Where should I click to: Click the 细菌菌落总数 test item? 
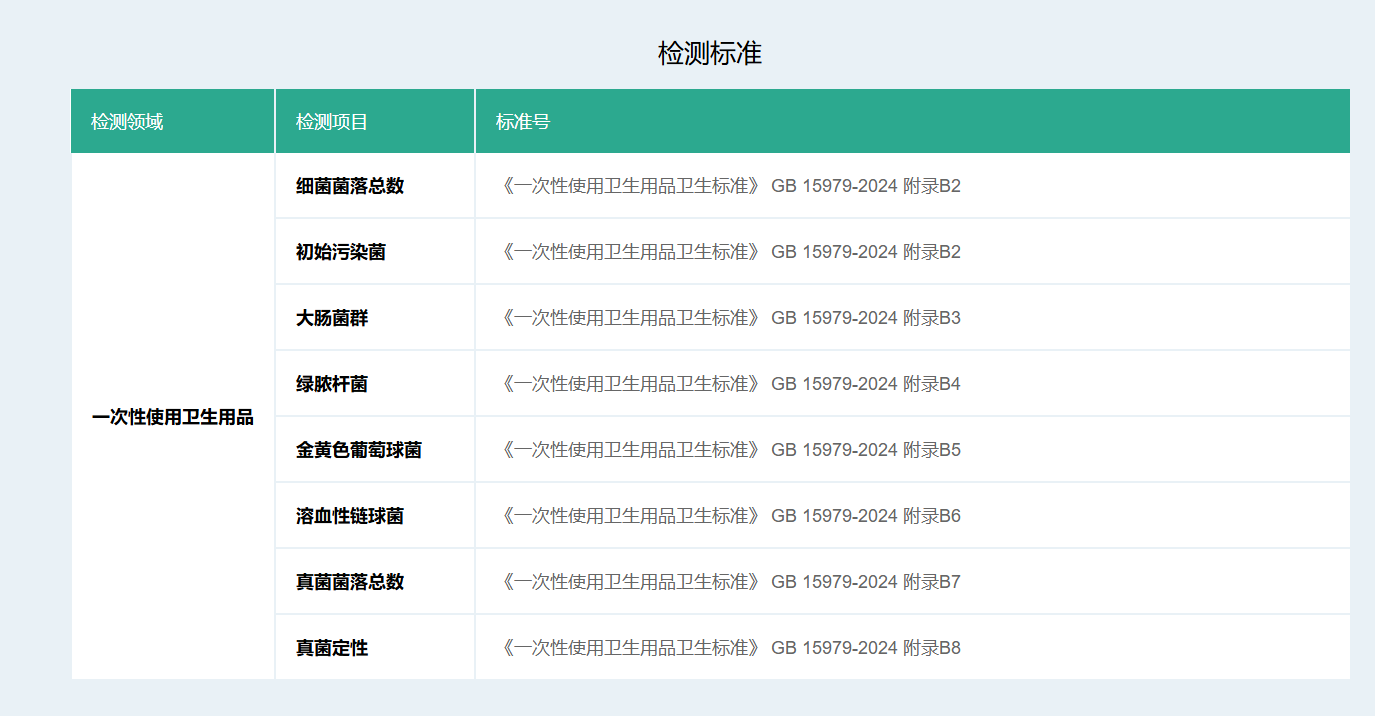350,186
